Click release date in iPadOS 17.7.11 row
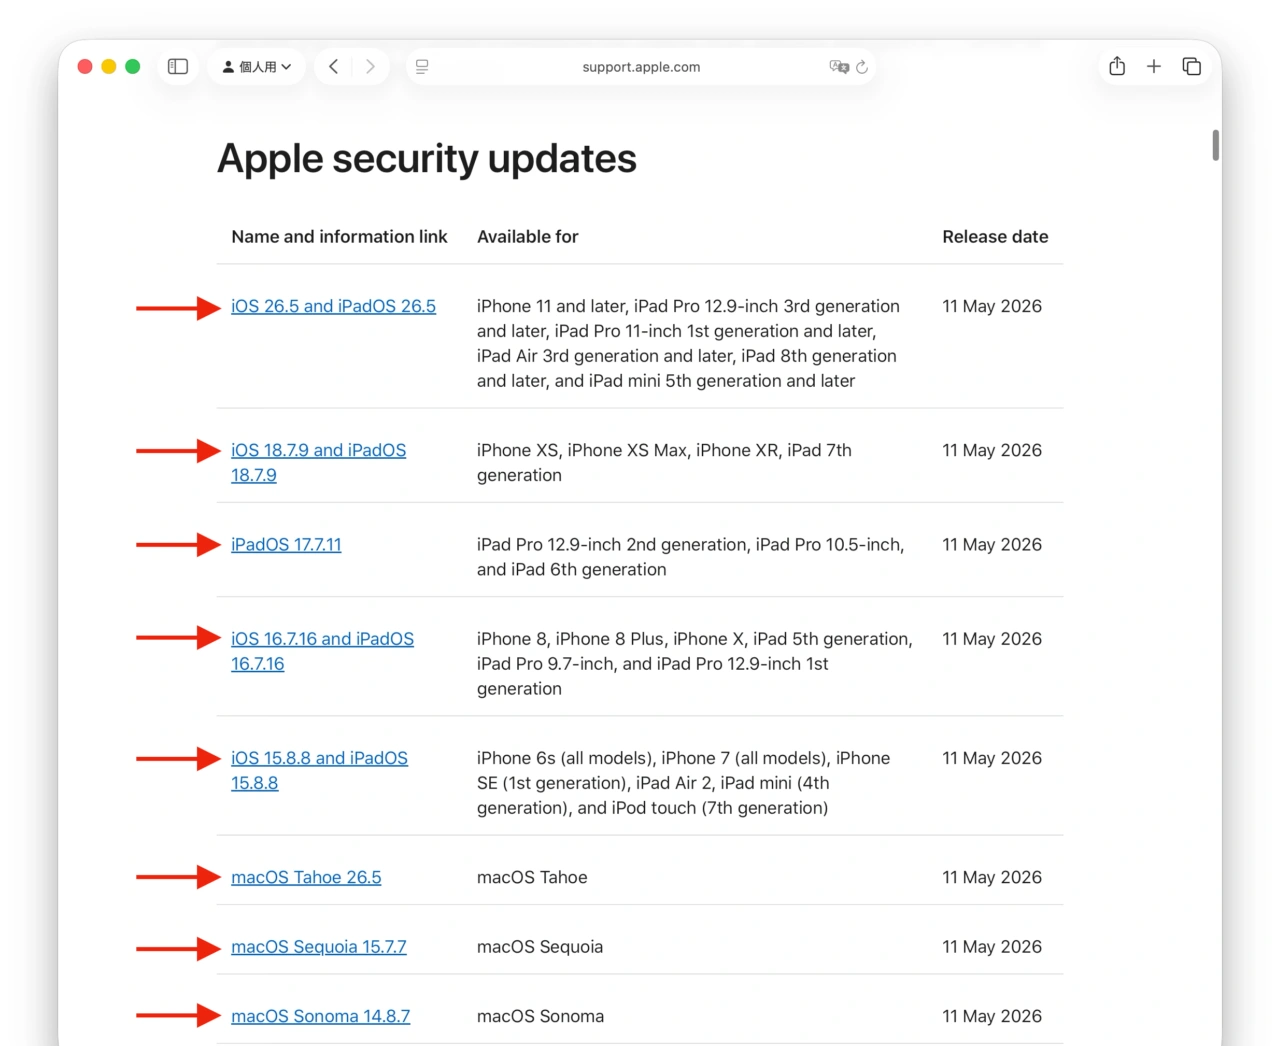Screen dimensions: 1280x1046 click(x=992, y=544)
